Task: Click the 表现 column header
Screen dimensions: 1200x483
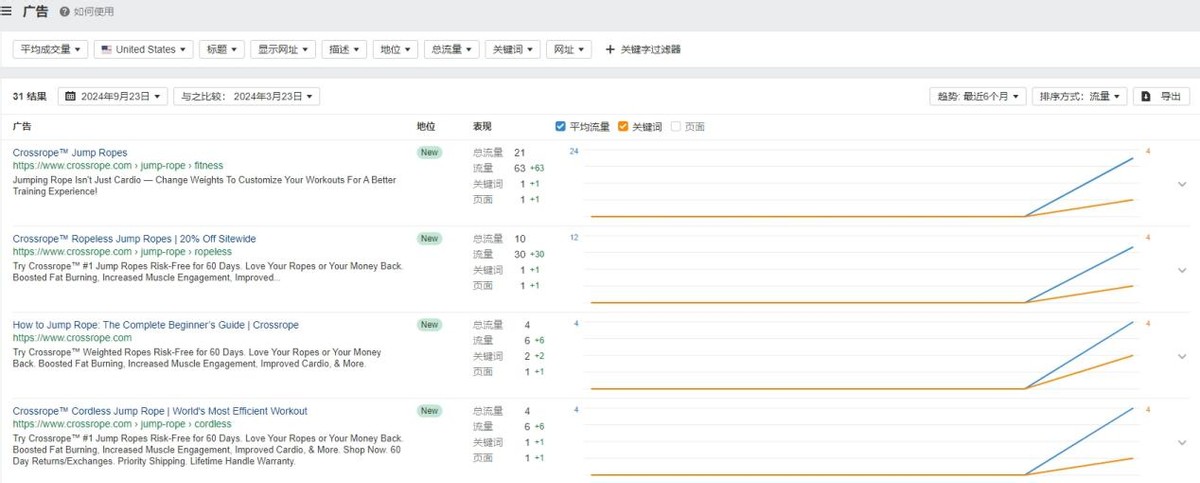Action: [482, 127]
